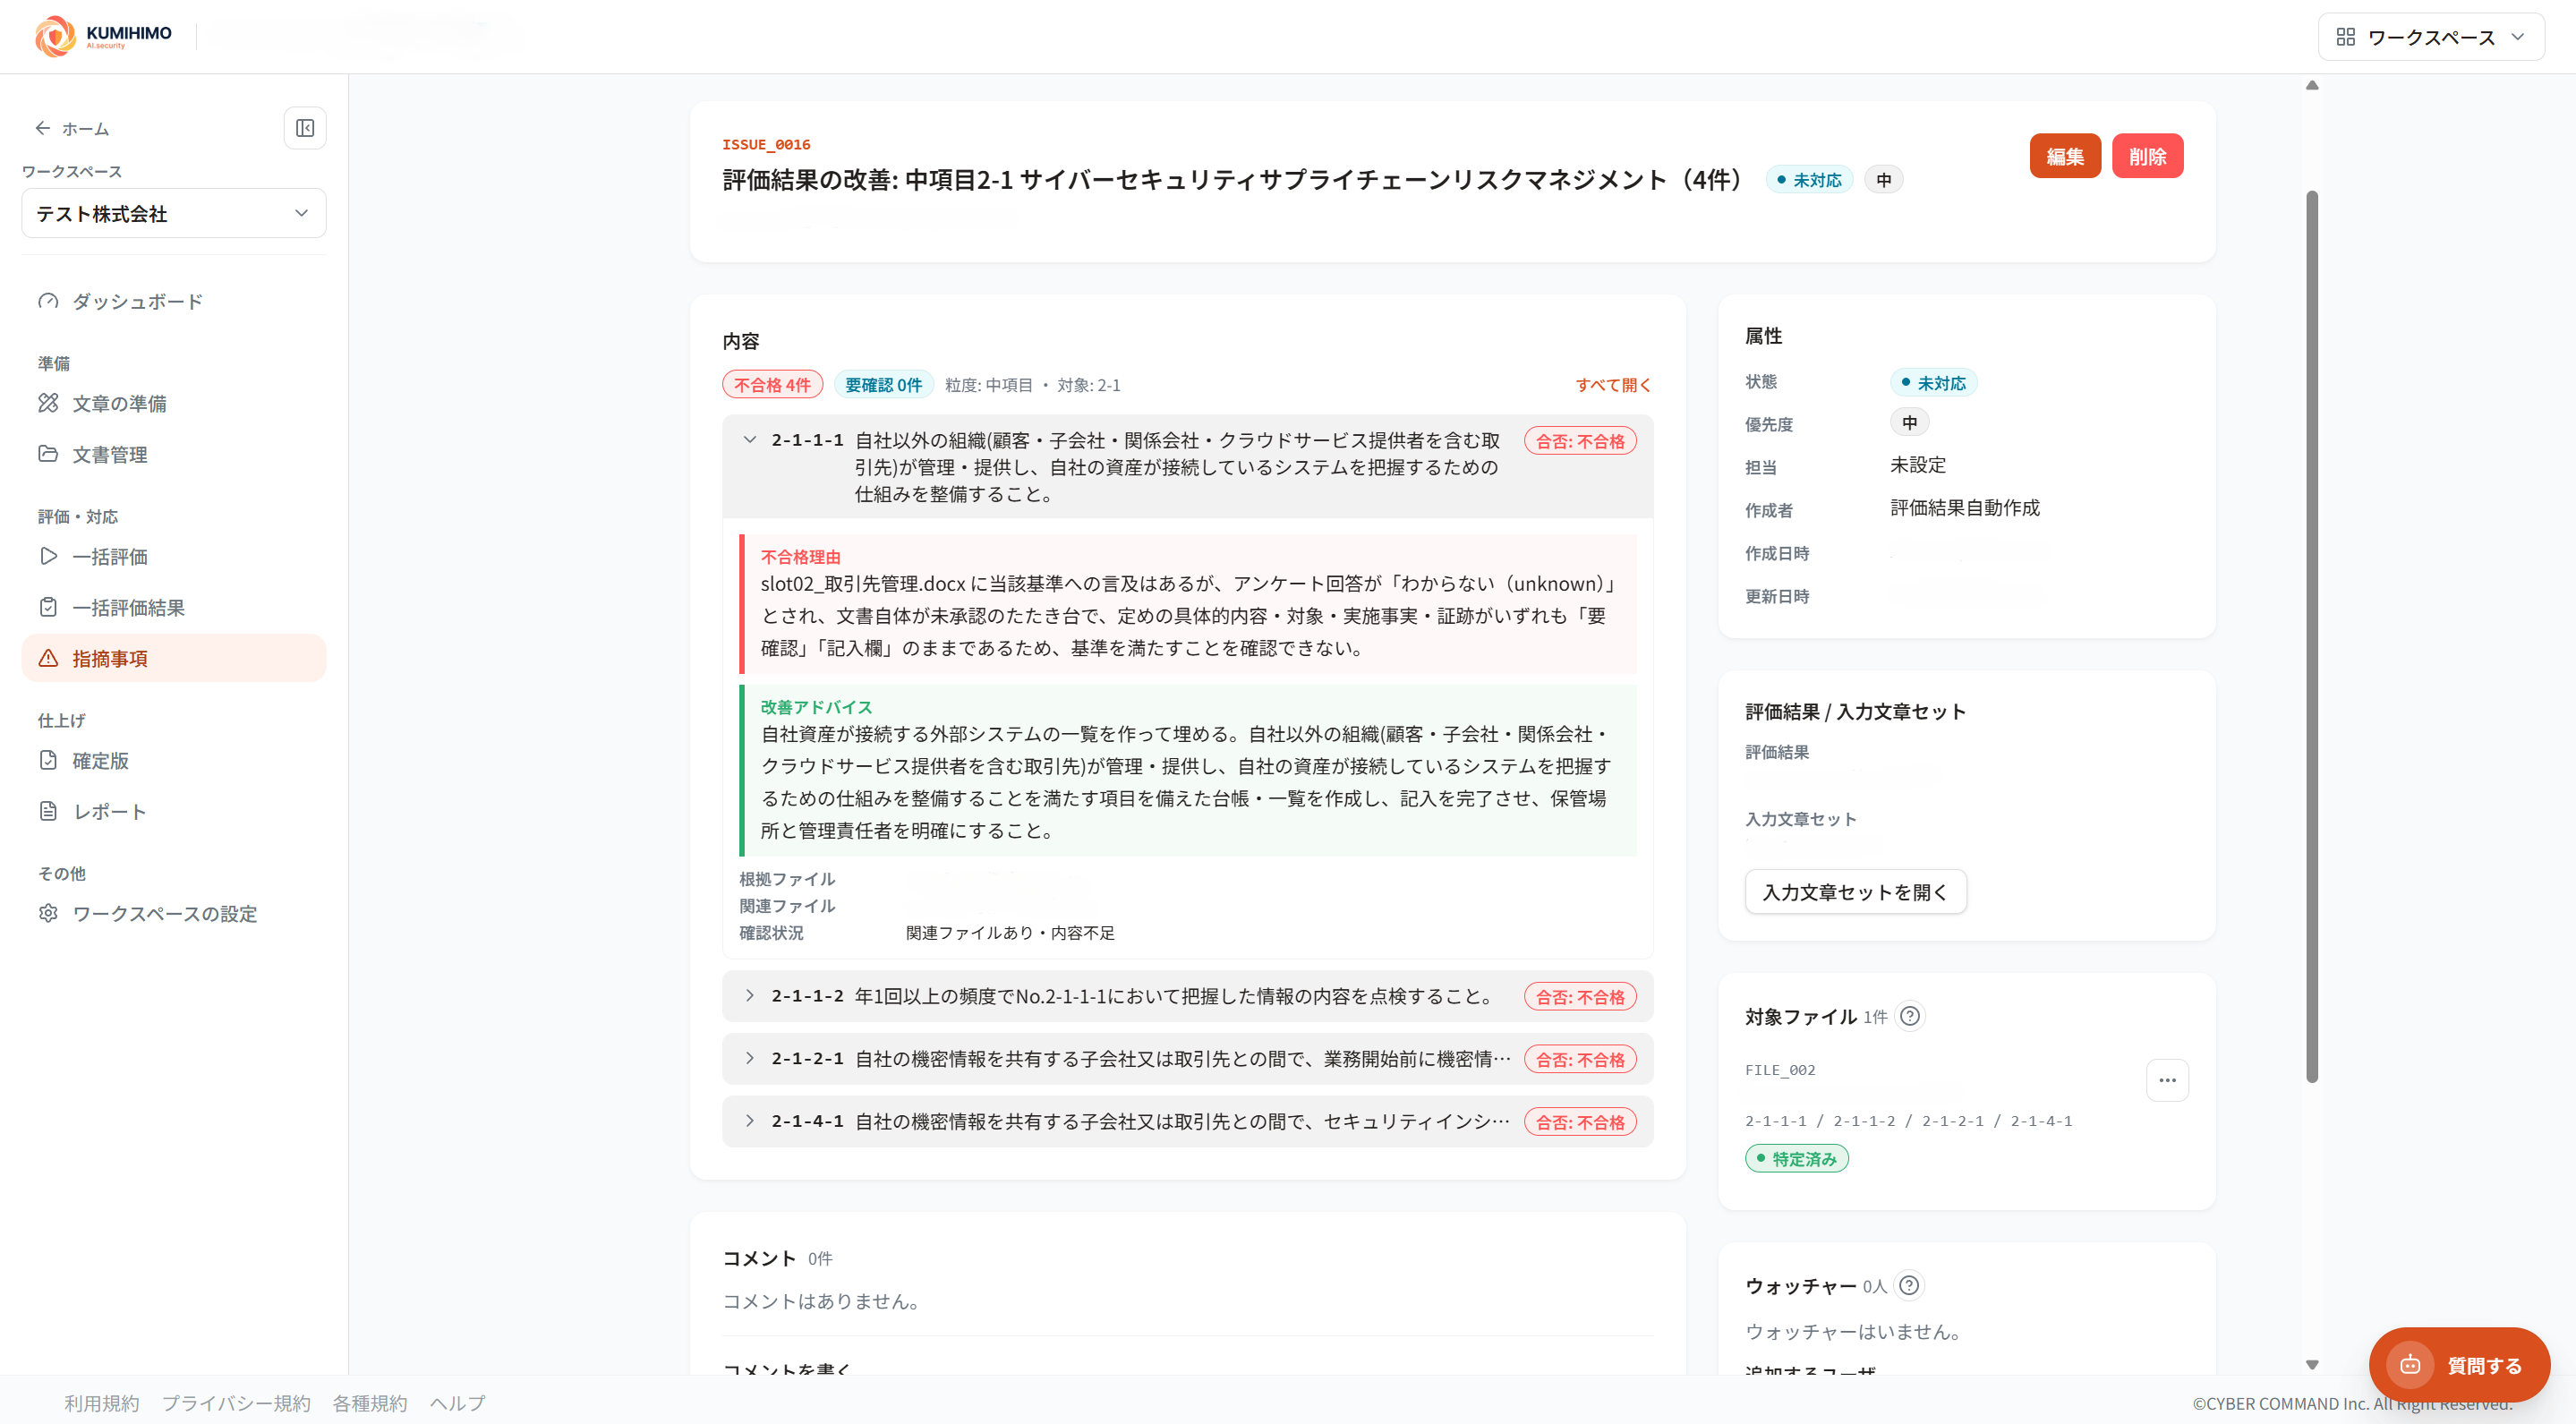Open ヘルプ footer link
The width and height of the screenshot is (2576, 1424).
458,1403
